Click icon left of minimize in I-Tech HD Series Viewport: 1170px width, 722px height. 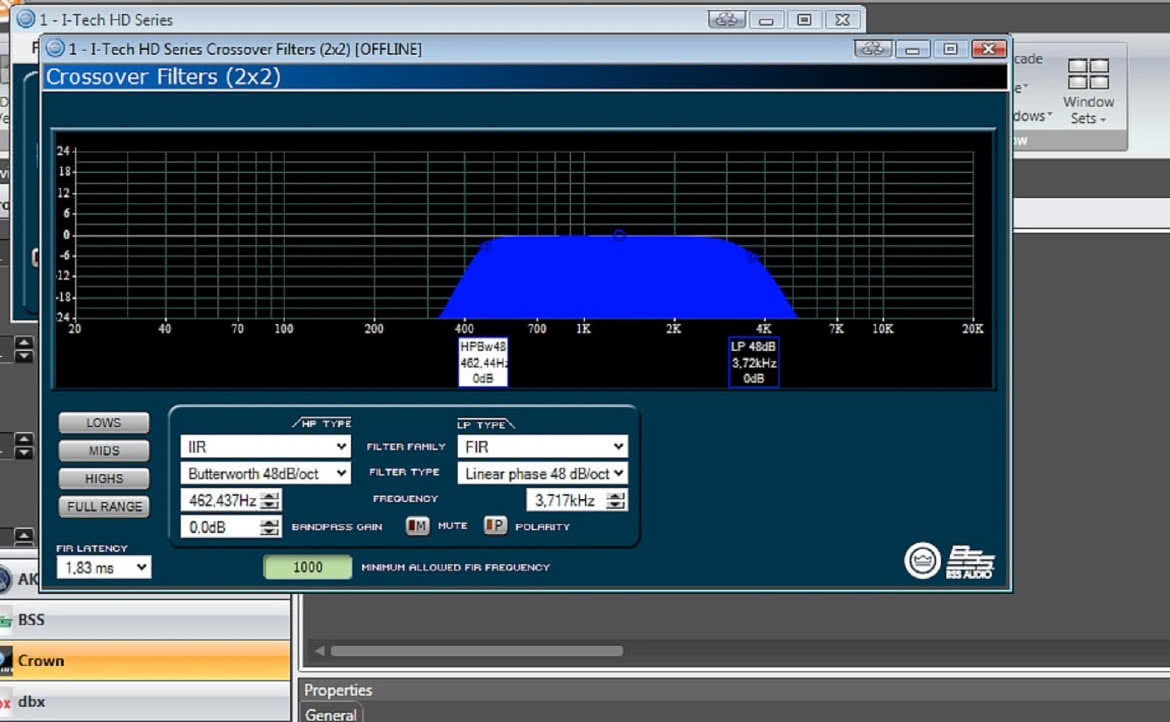pos(726,20)
